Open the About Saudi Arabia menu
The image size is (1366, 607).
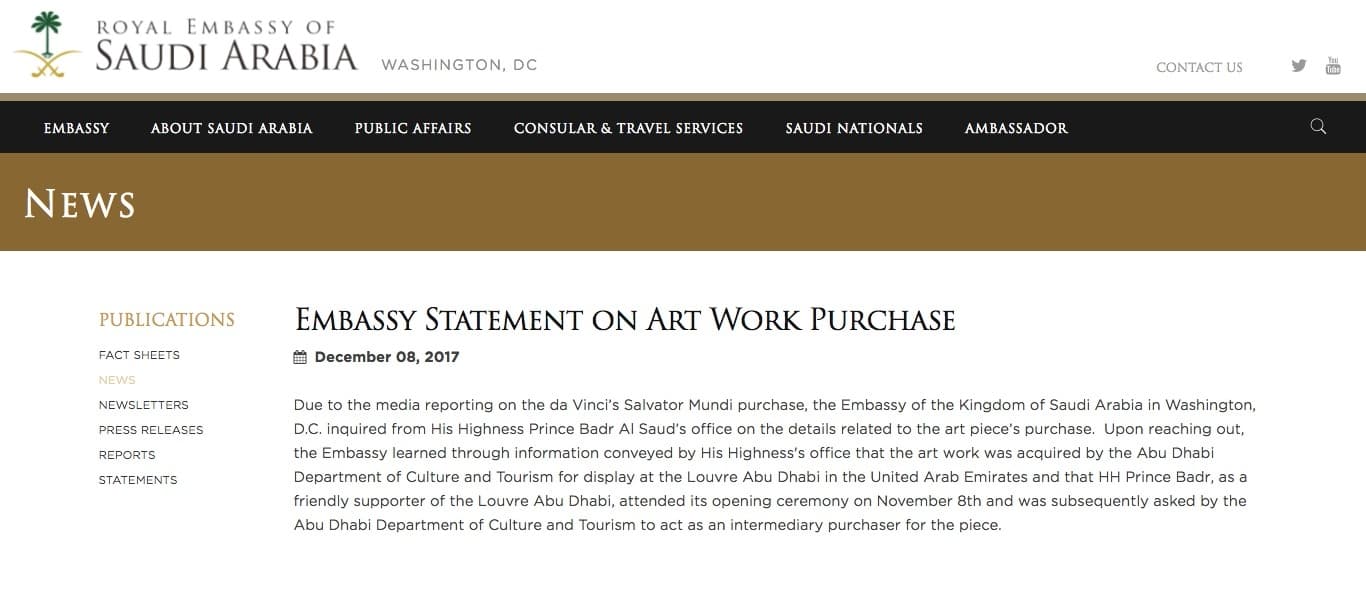[x=232, y=128]
